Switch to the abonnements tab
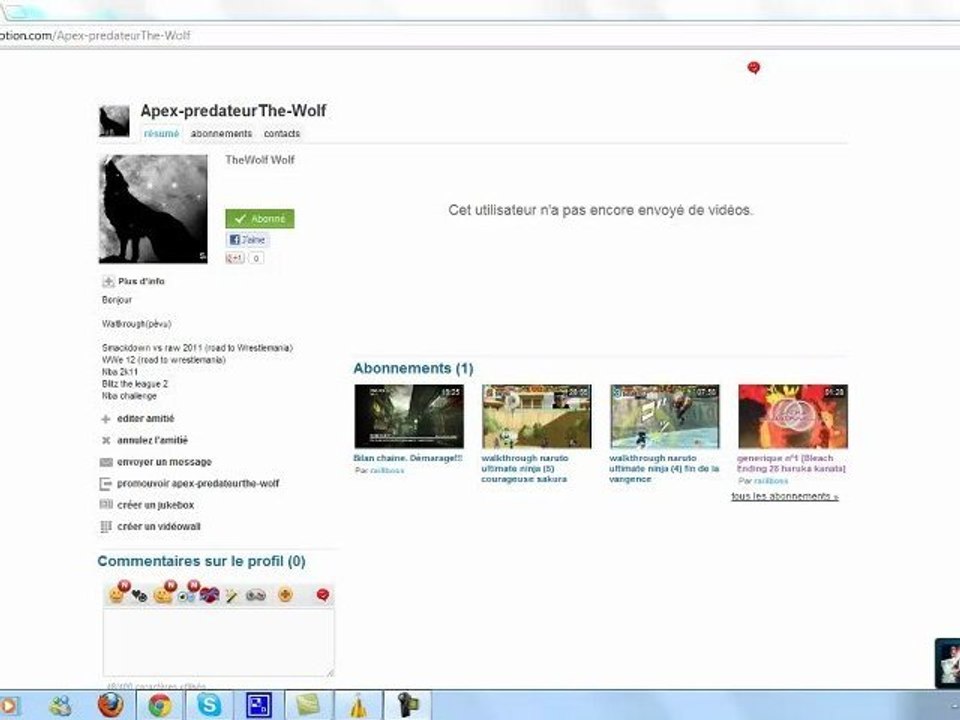Viewport: 960px width, 720px height. point(221,133)
